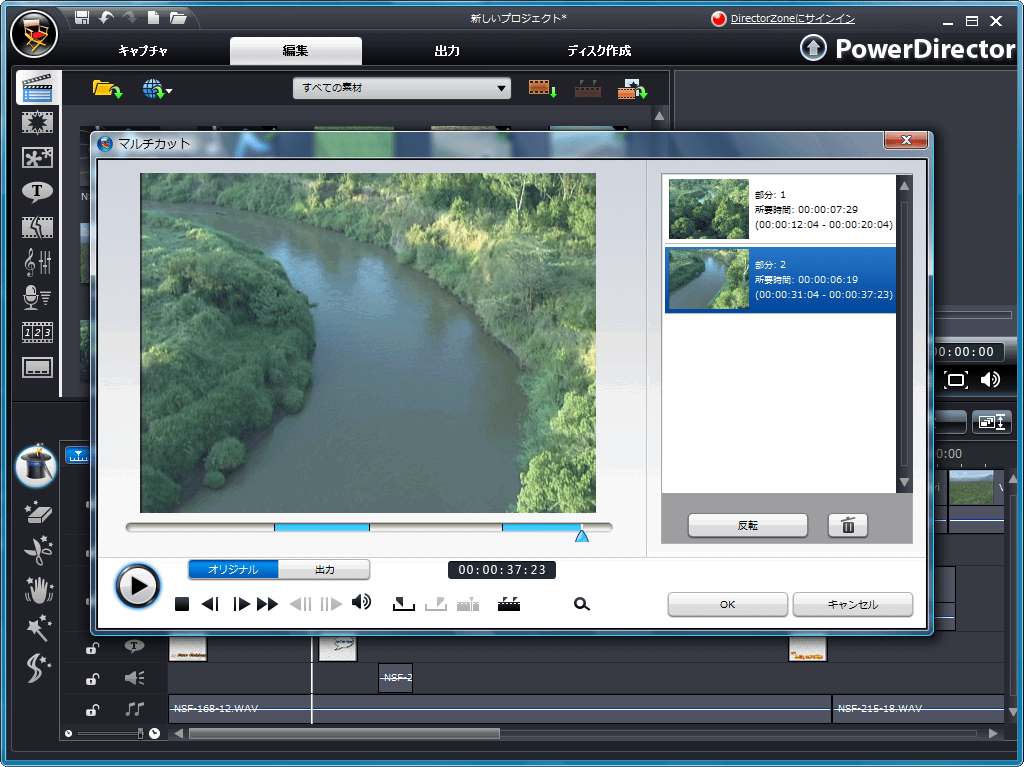Viewport: 1024px width, 767px height.
Task: Open the Title Room speech-bubble T icon
Action: coord(37,191)
